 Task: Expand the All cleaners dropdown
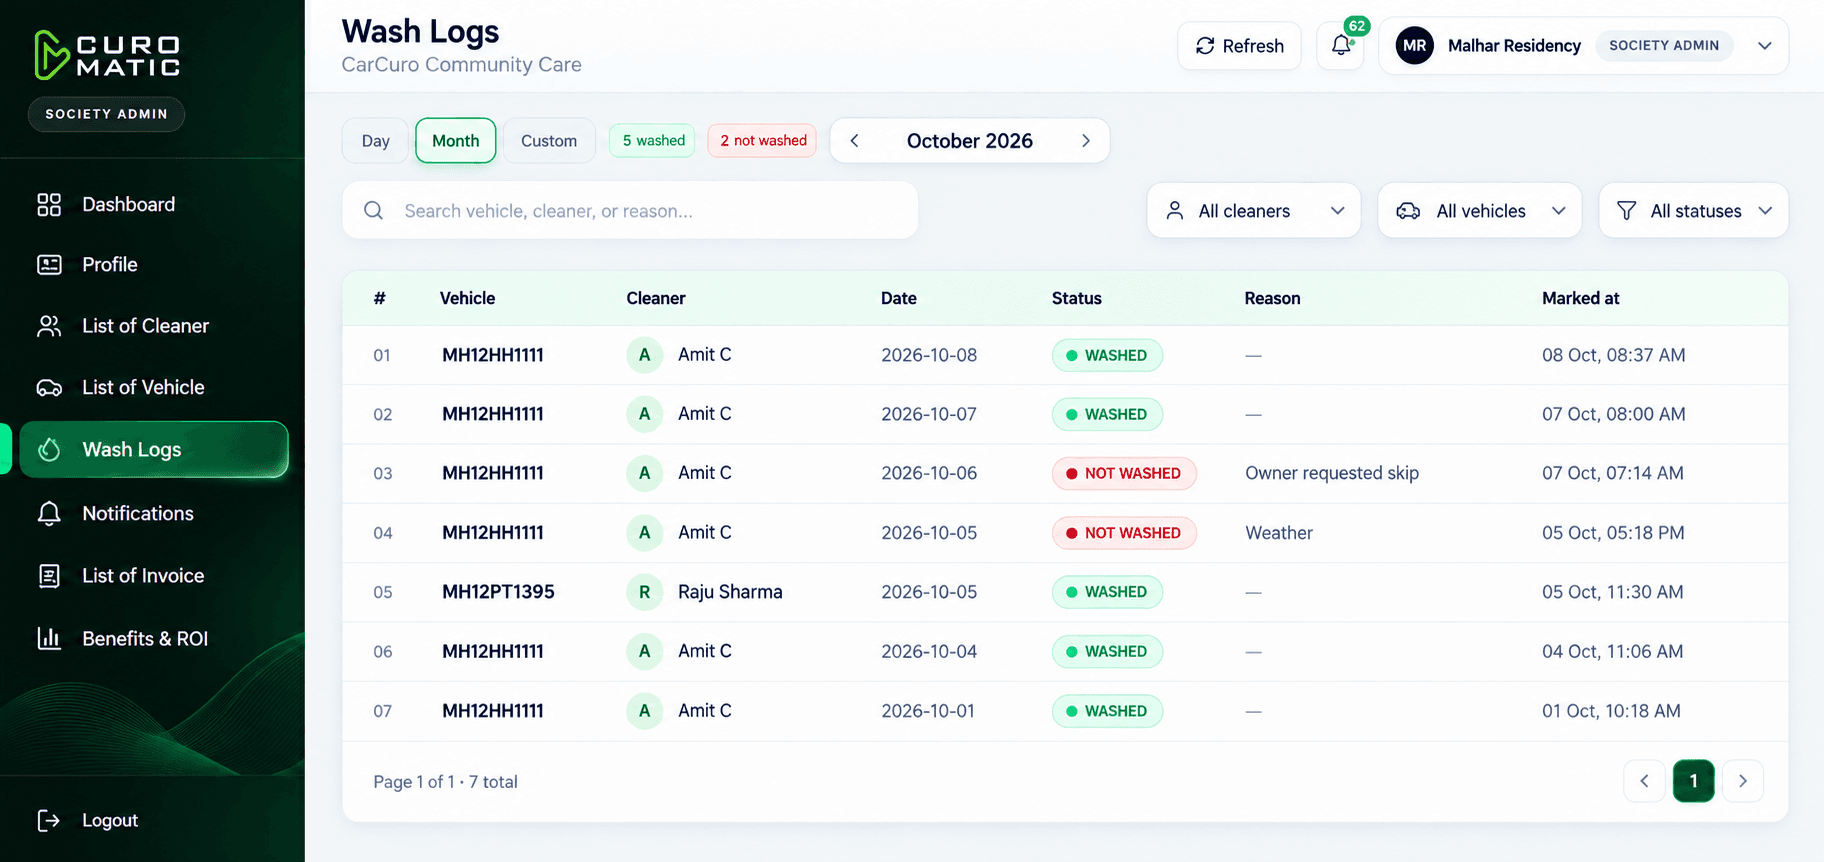point(1254,211)
